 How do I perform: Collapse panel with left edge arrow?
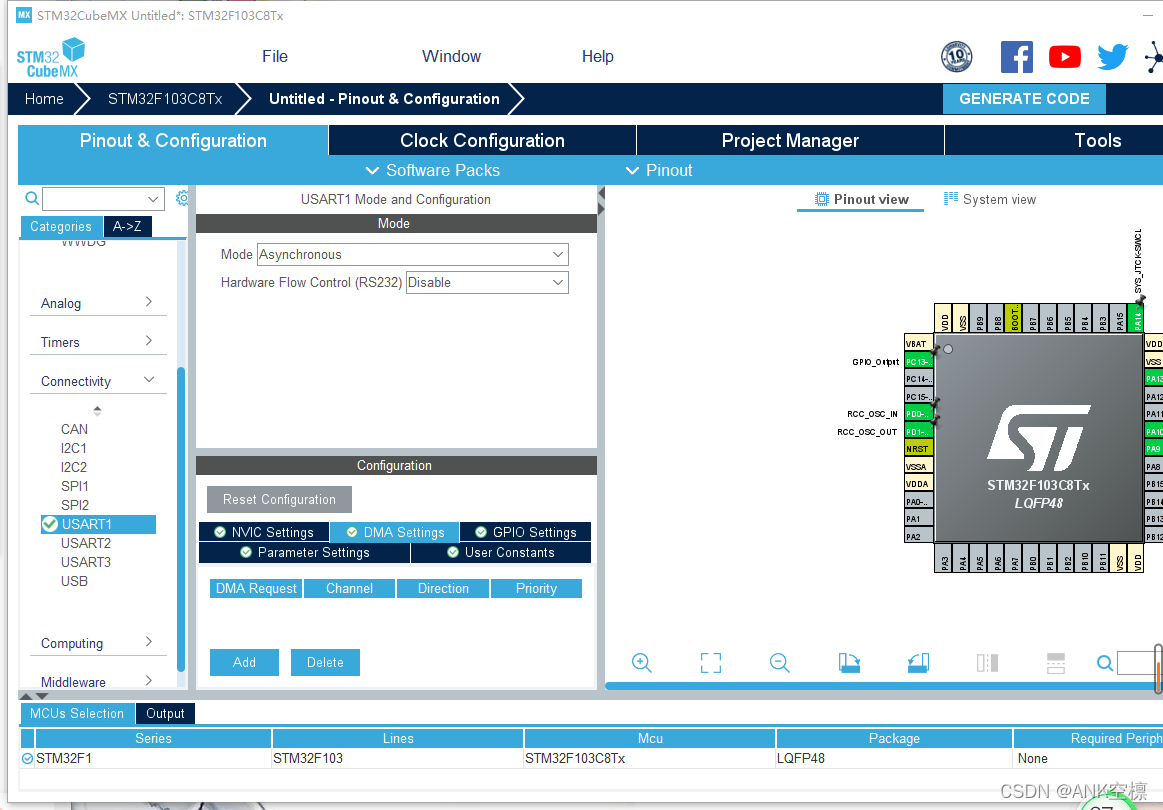pos(602,194)
